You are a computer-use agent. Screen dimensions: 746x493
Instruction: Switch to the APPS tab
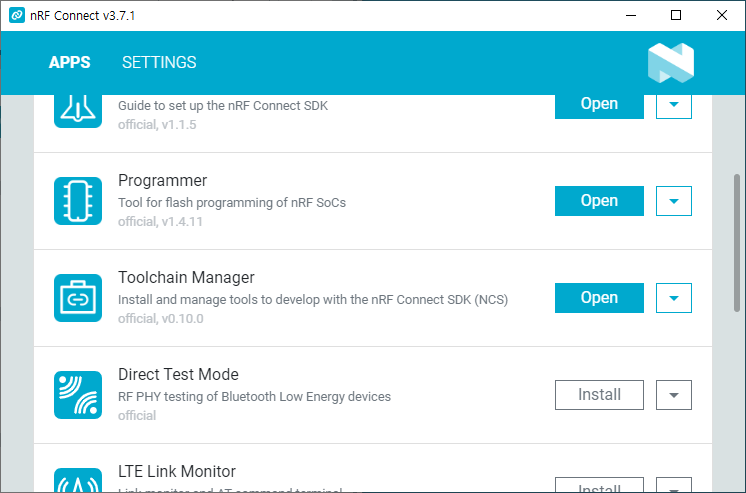point(69,62)
